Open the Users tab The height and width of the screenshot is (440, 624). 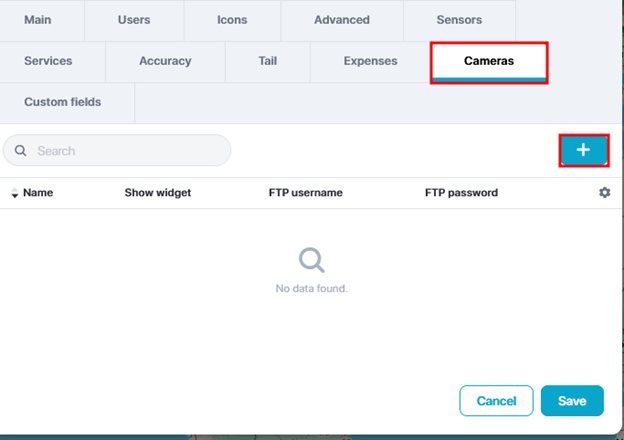tap(134, 20)
